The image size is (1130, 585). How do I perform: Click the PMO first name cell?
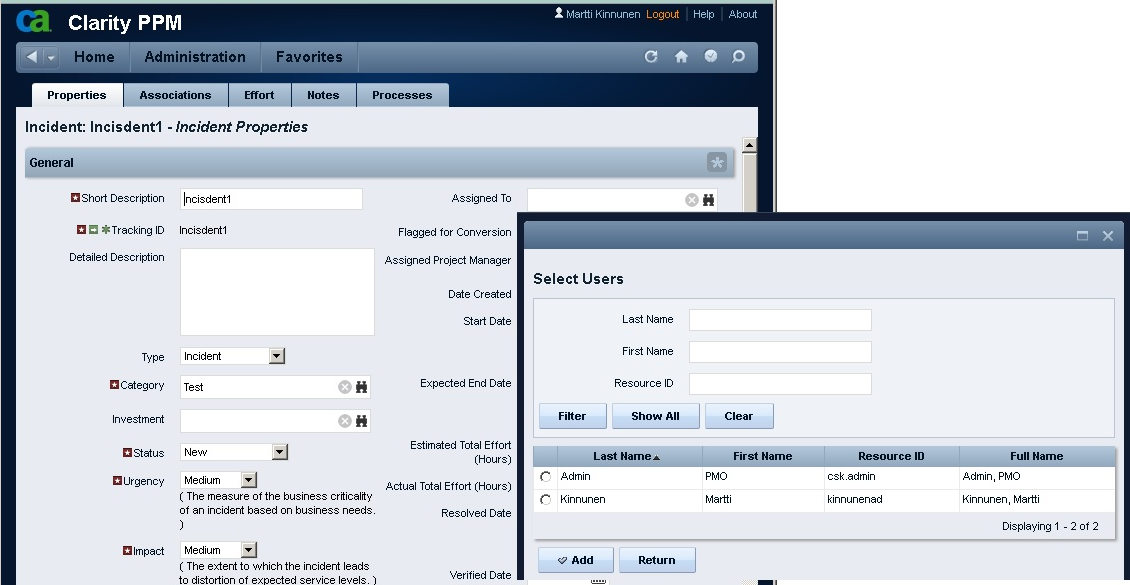click(x=762, y=477)
